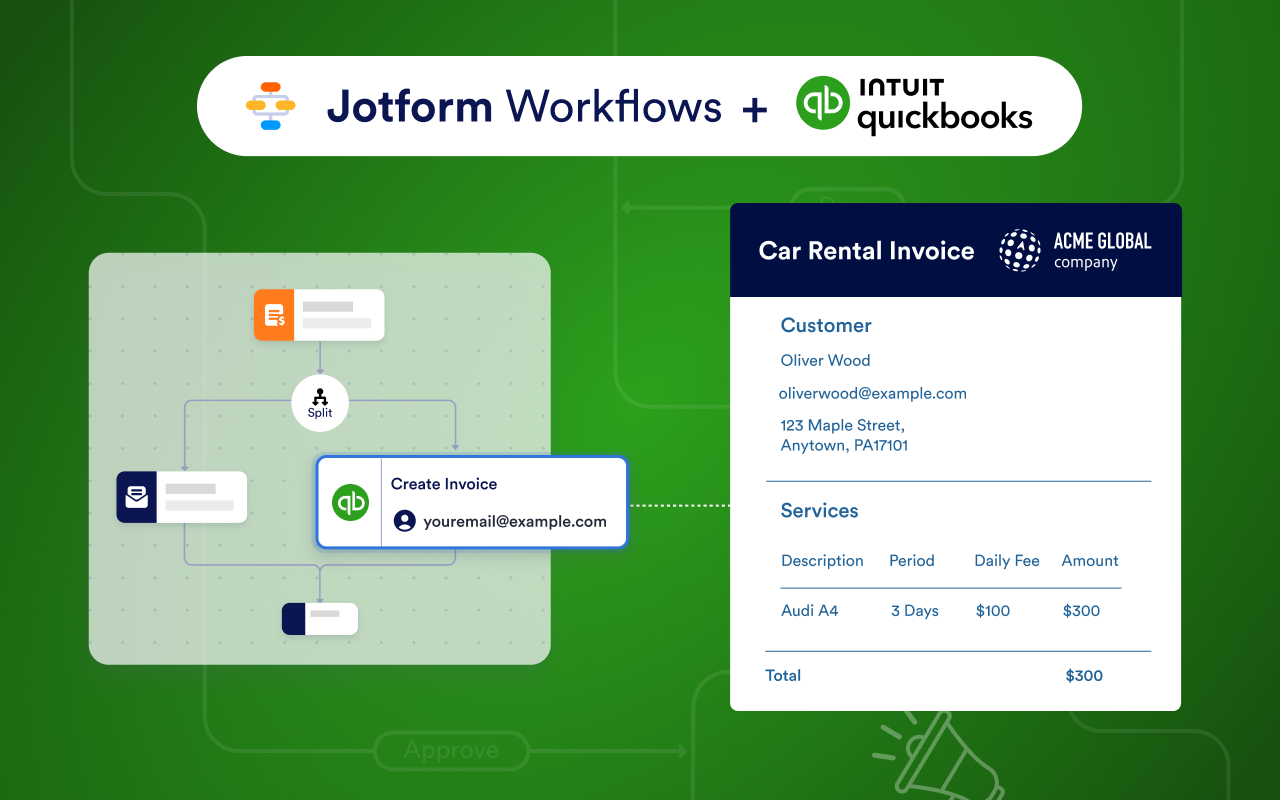Screen dimensions: 1280x800
Task: Click the QuickBooks green logo in header
Action: point(823,104)
